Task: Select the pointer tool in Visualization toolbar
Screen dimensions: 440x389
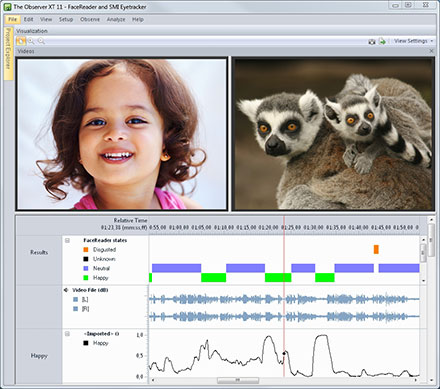Action: 21,41
